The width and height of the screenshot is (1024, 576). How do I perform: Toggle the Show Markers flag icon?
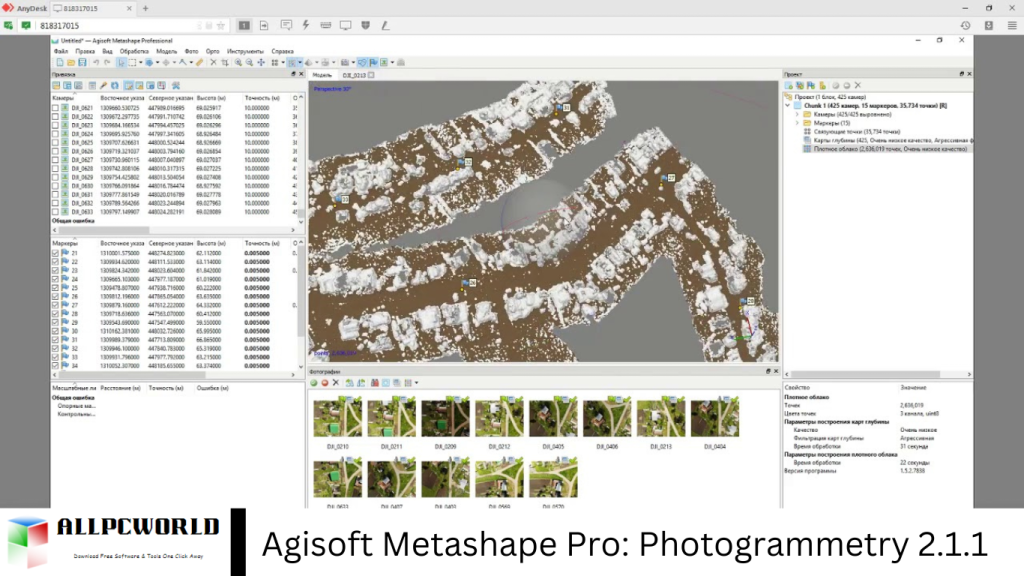pos(373,63)
